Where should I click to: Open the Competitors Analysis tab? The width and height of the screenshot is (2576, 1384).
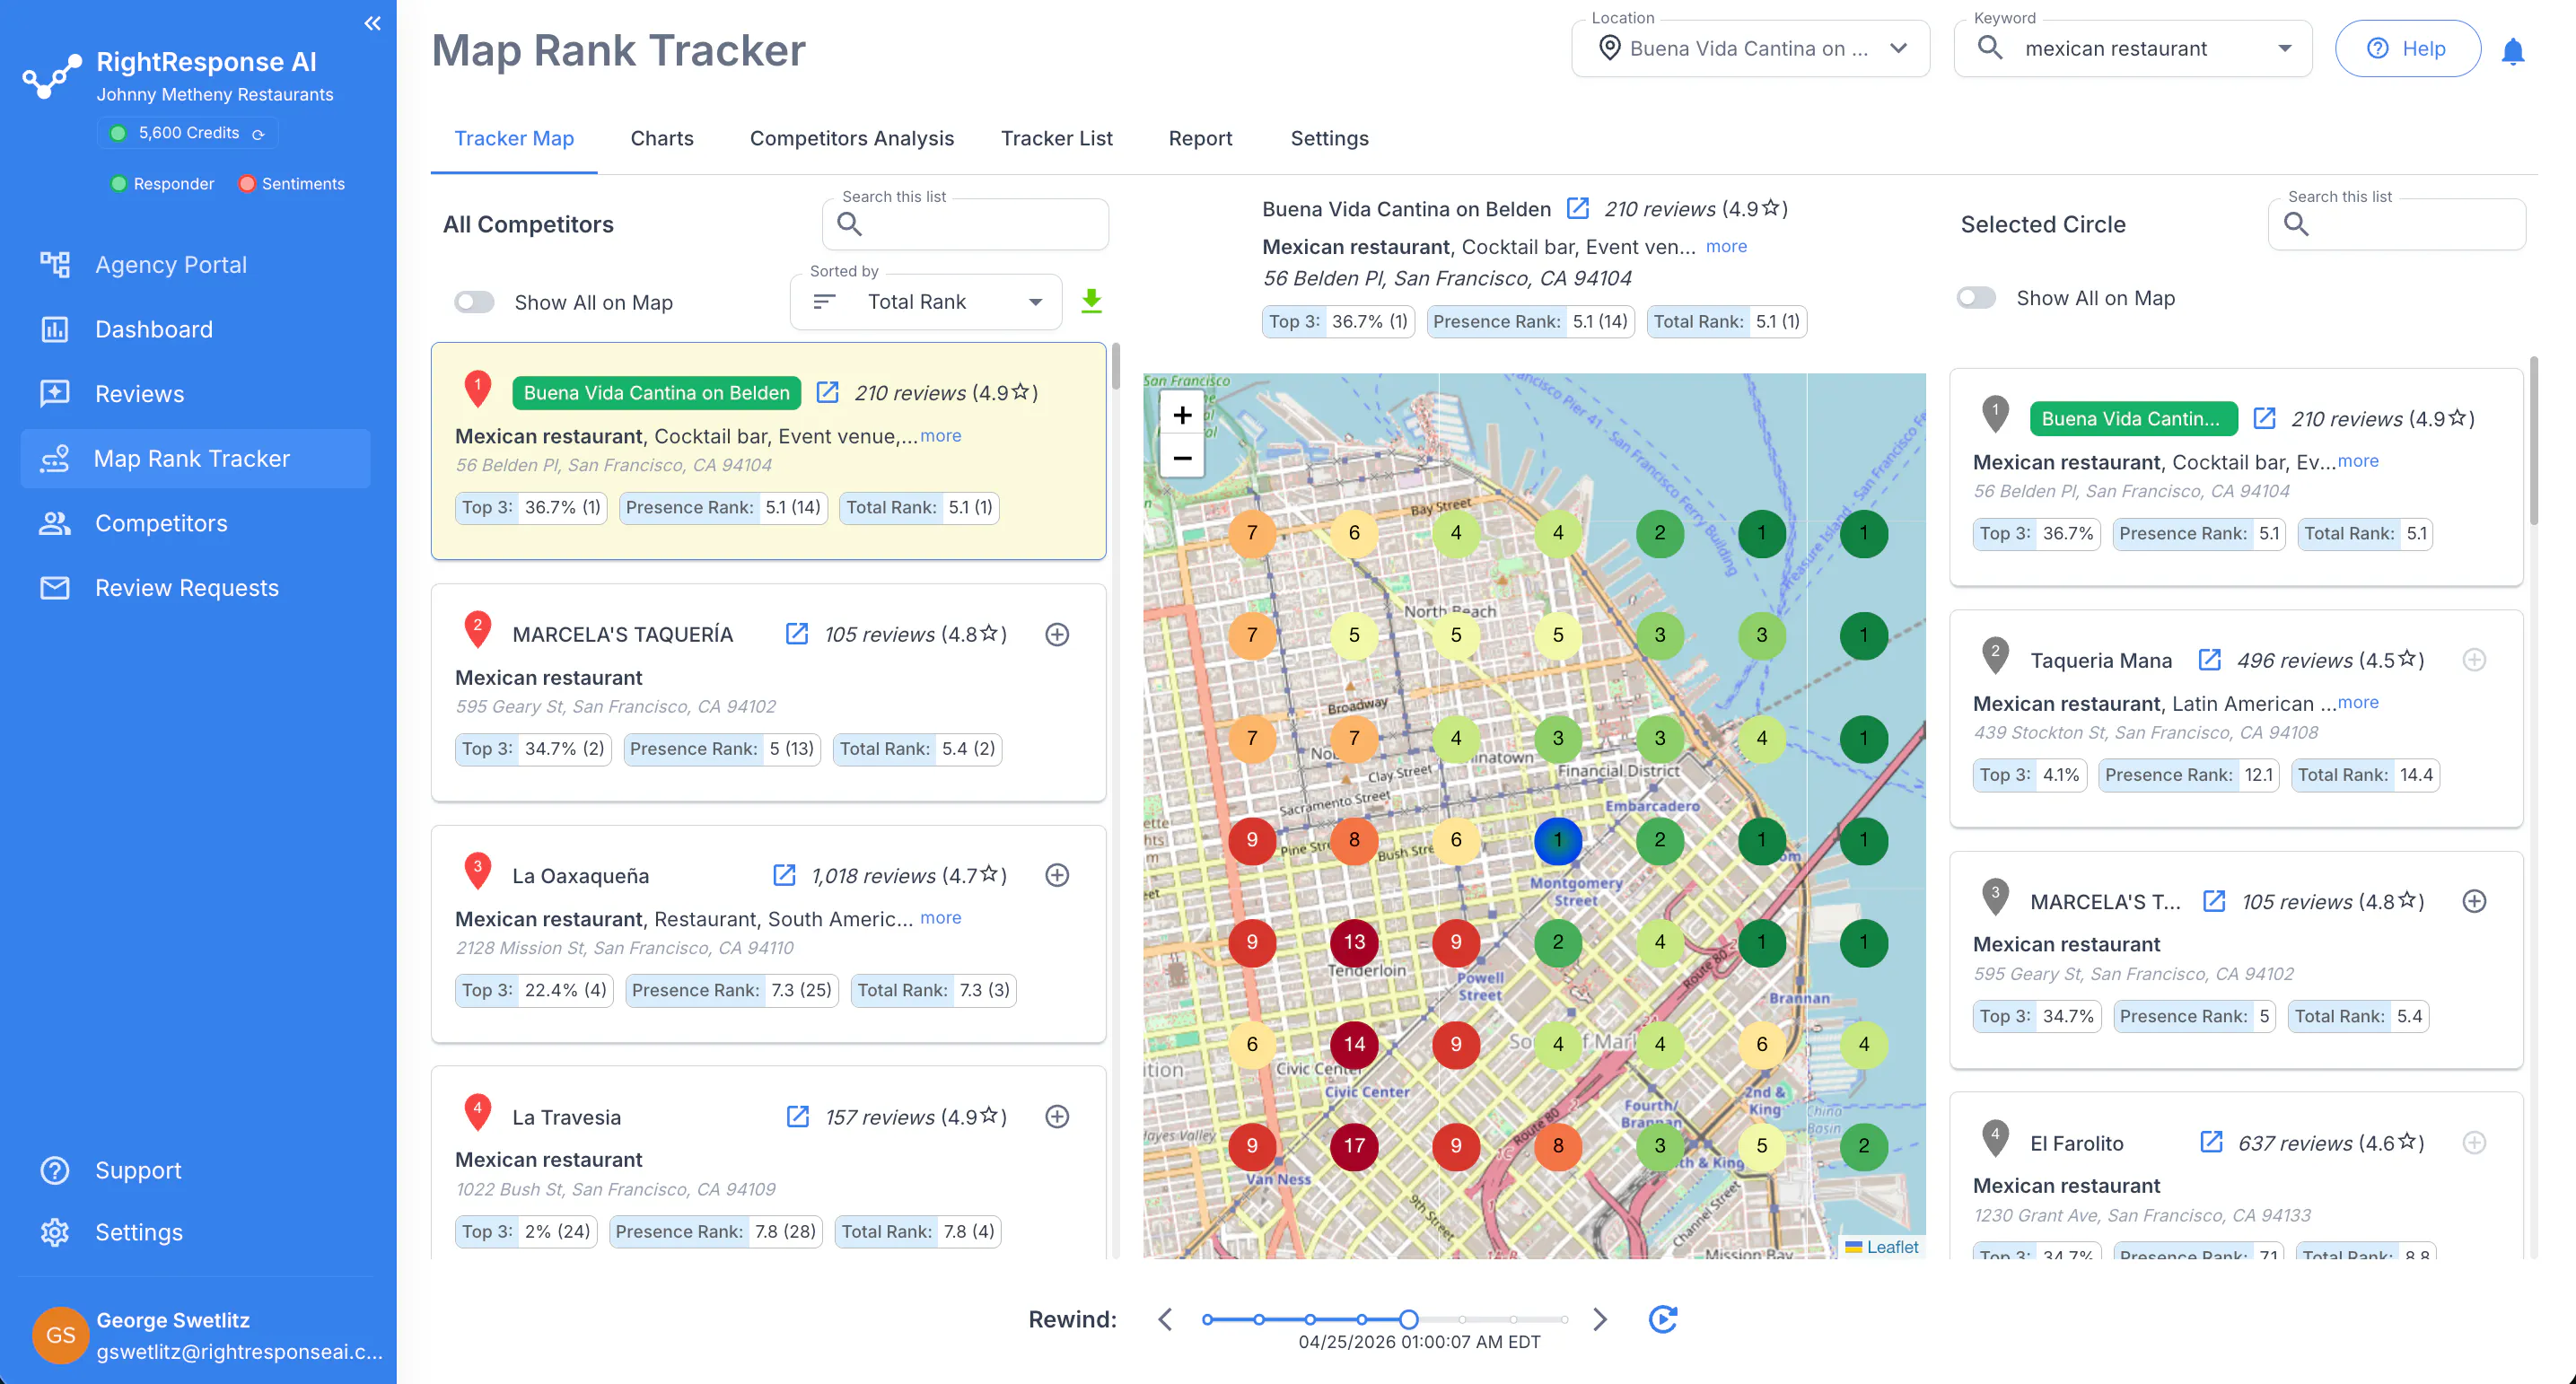[x=852, y=139]
